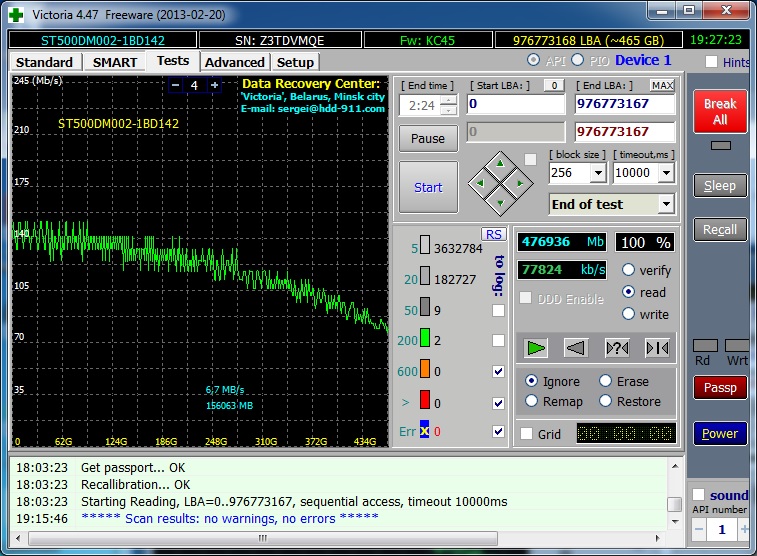Image resolution: width=757 pixels, height=556 pixels.
Task: Click the backward scan arrow icon
Action: point(576,348)
